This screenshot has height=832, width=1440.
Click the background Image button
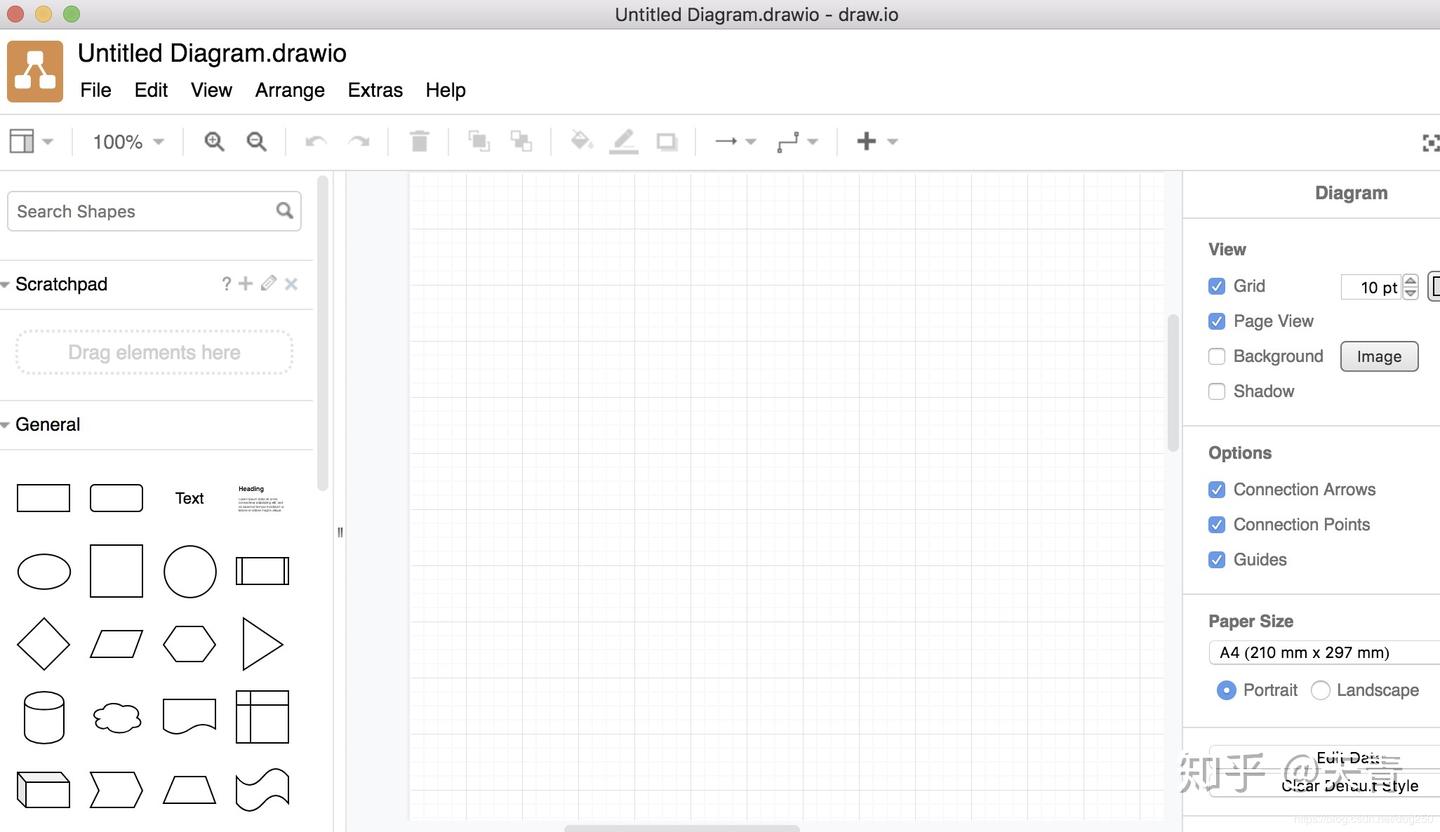[1379, 356]
